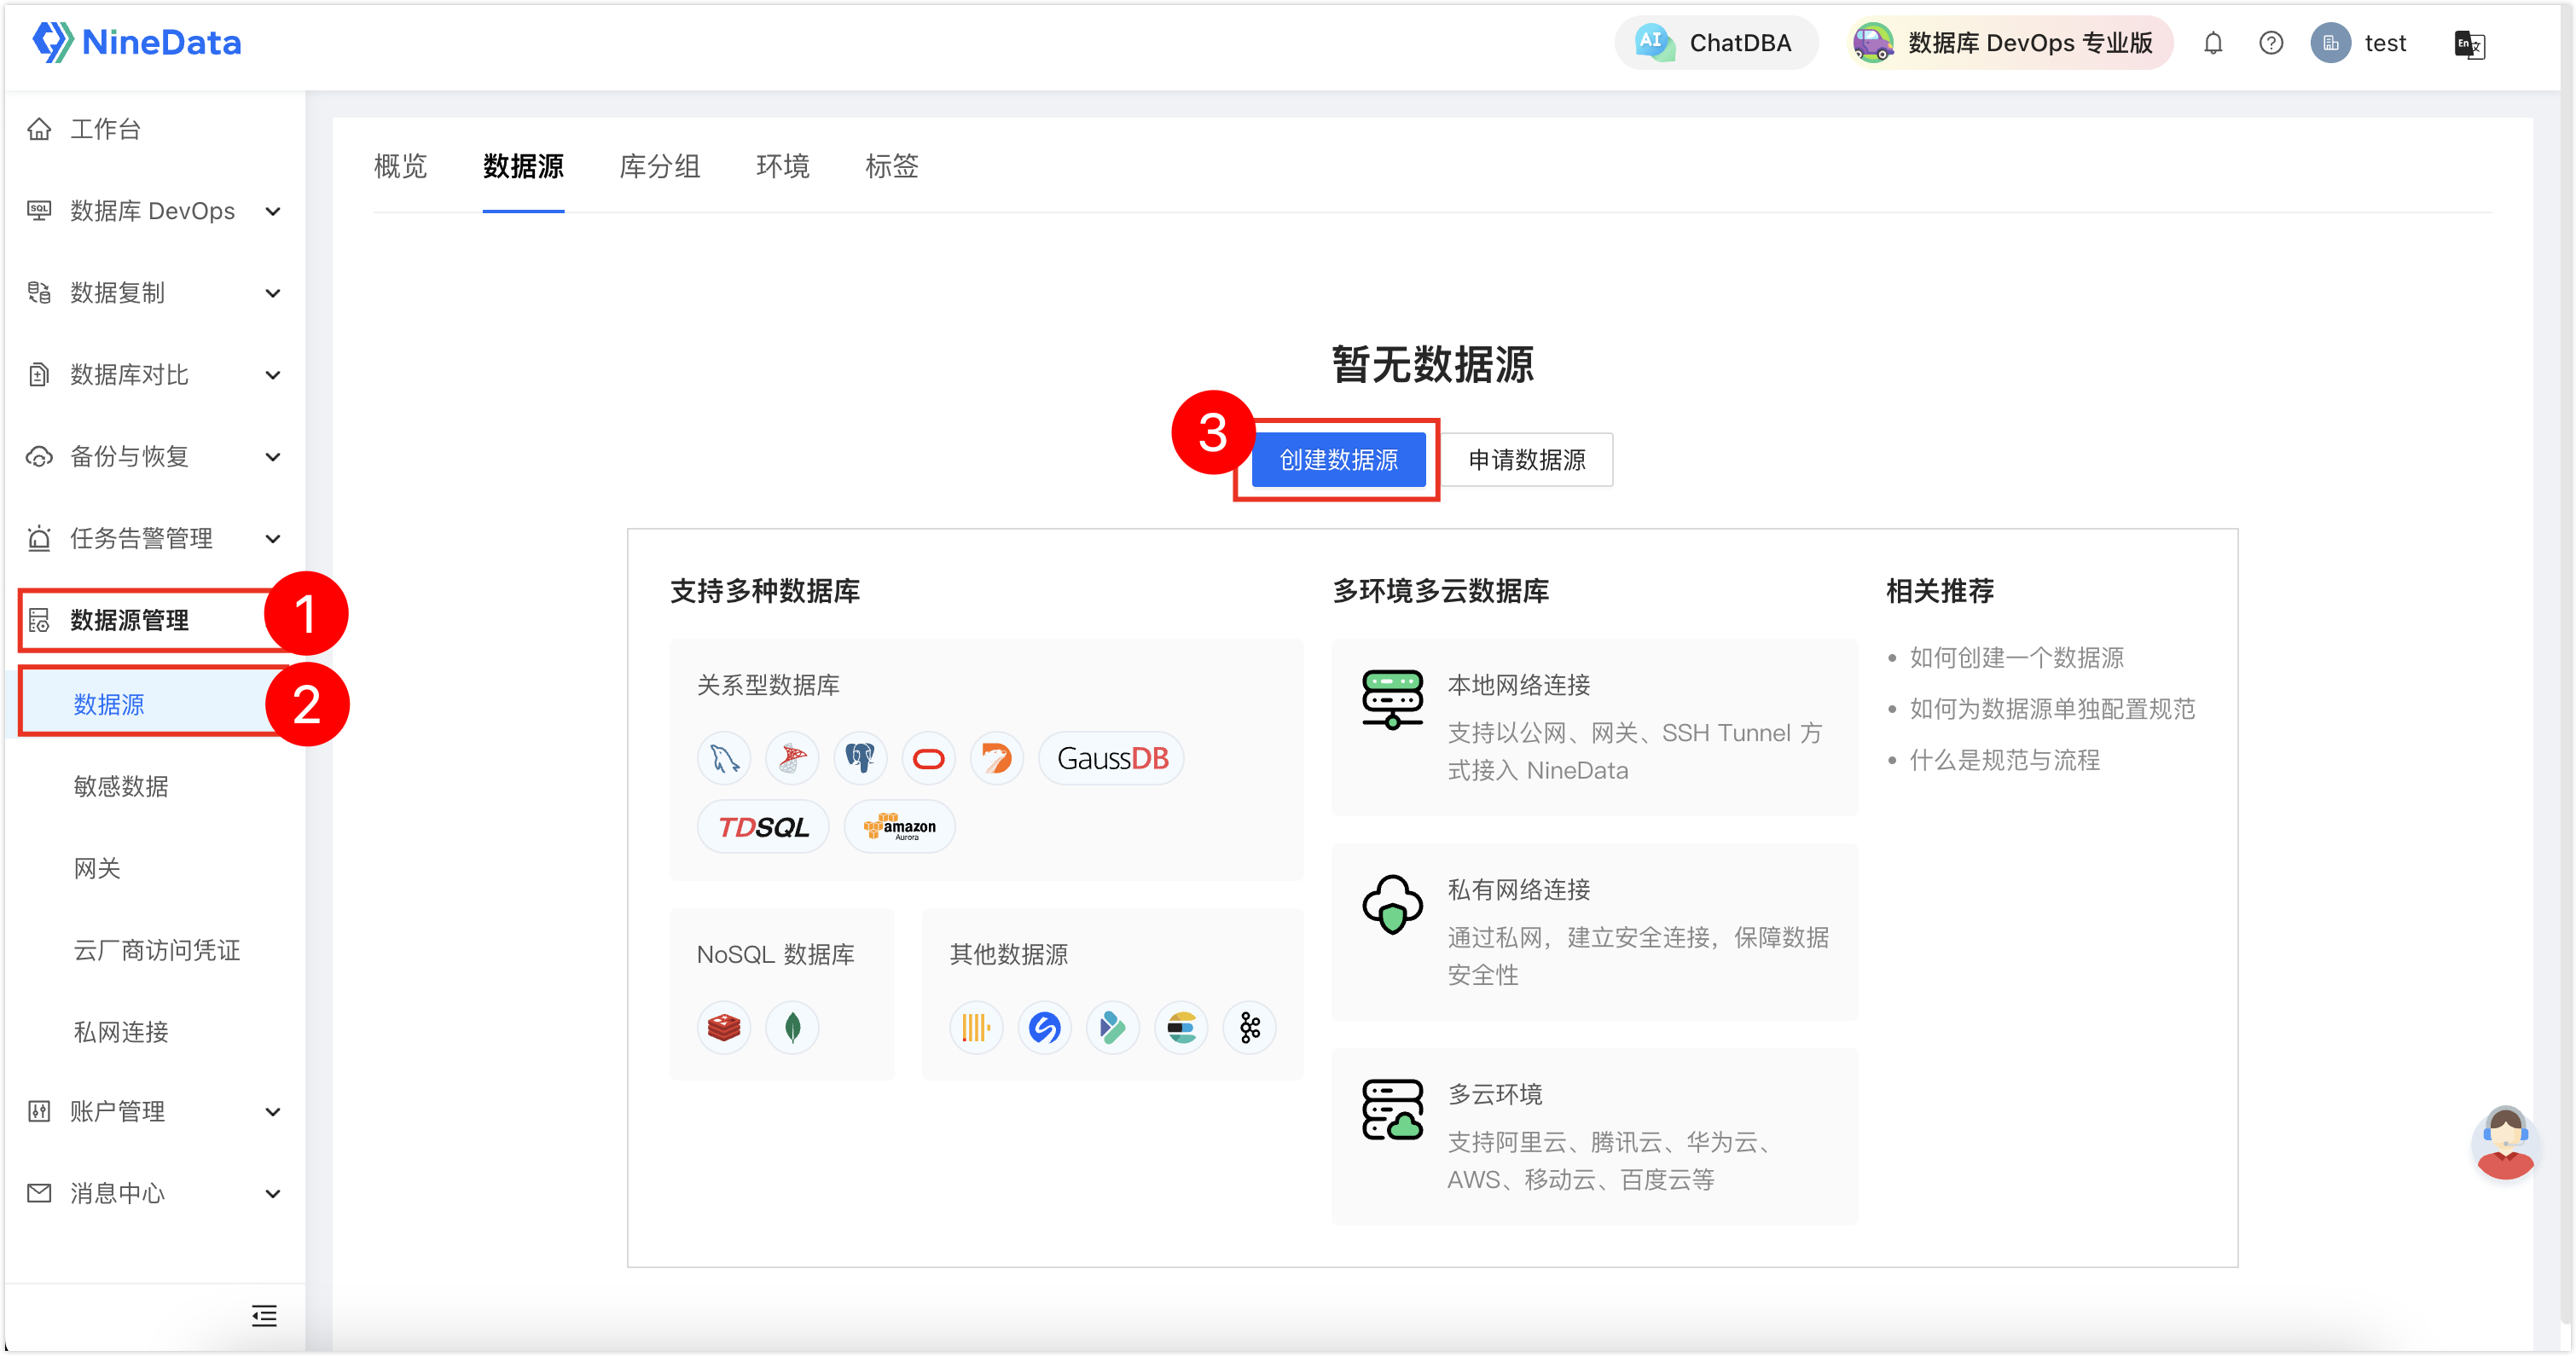This screenshot has height=1356, width=2576.
Task: Click the MySQL dolphin icon
Action: point(723,759)
